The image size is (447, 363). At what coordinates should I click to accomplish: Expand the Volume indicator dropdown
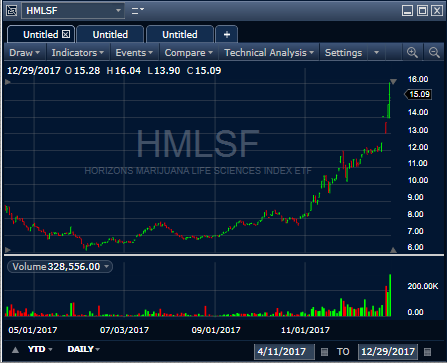[107, 267]
